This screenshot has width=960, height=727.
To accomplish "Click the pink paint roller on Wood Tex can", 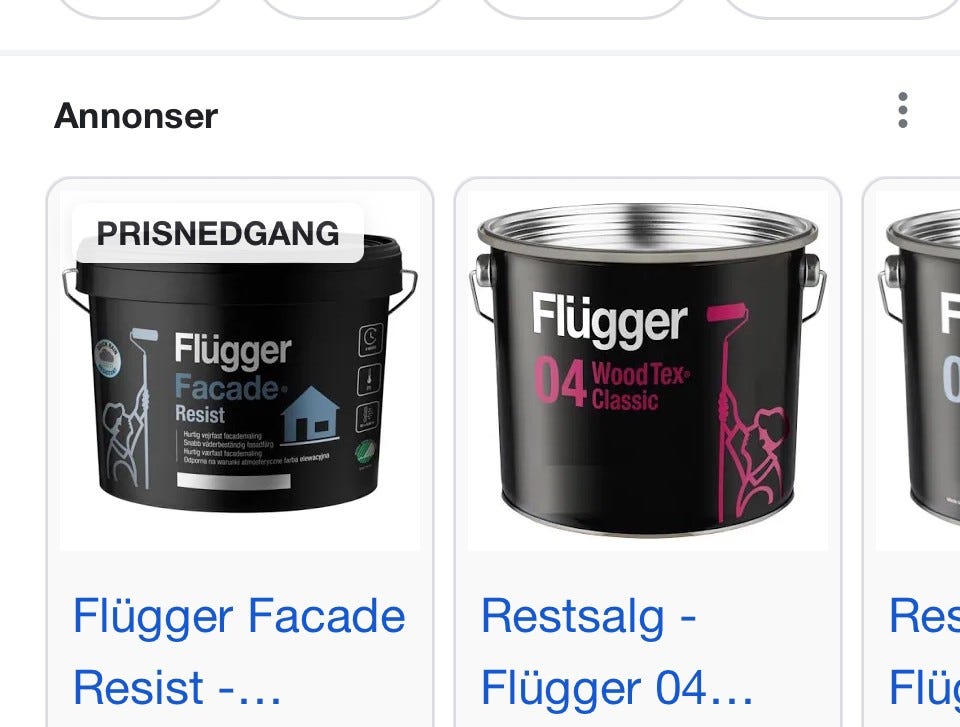I will click(727, 314).
